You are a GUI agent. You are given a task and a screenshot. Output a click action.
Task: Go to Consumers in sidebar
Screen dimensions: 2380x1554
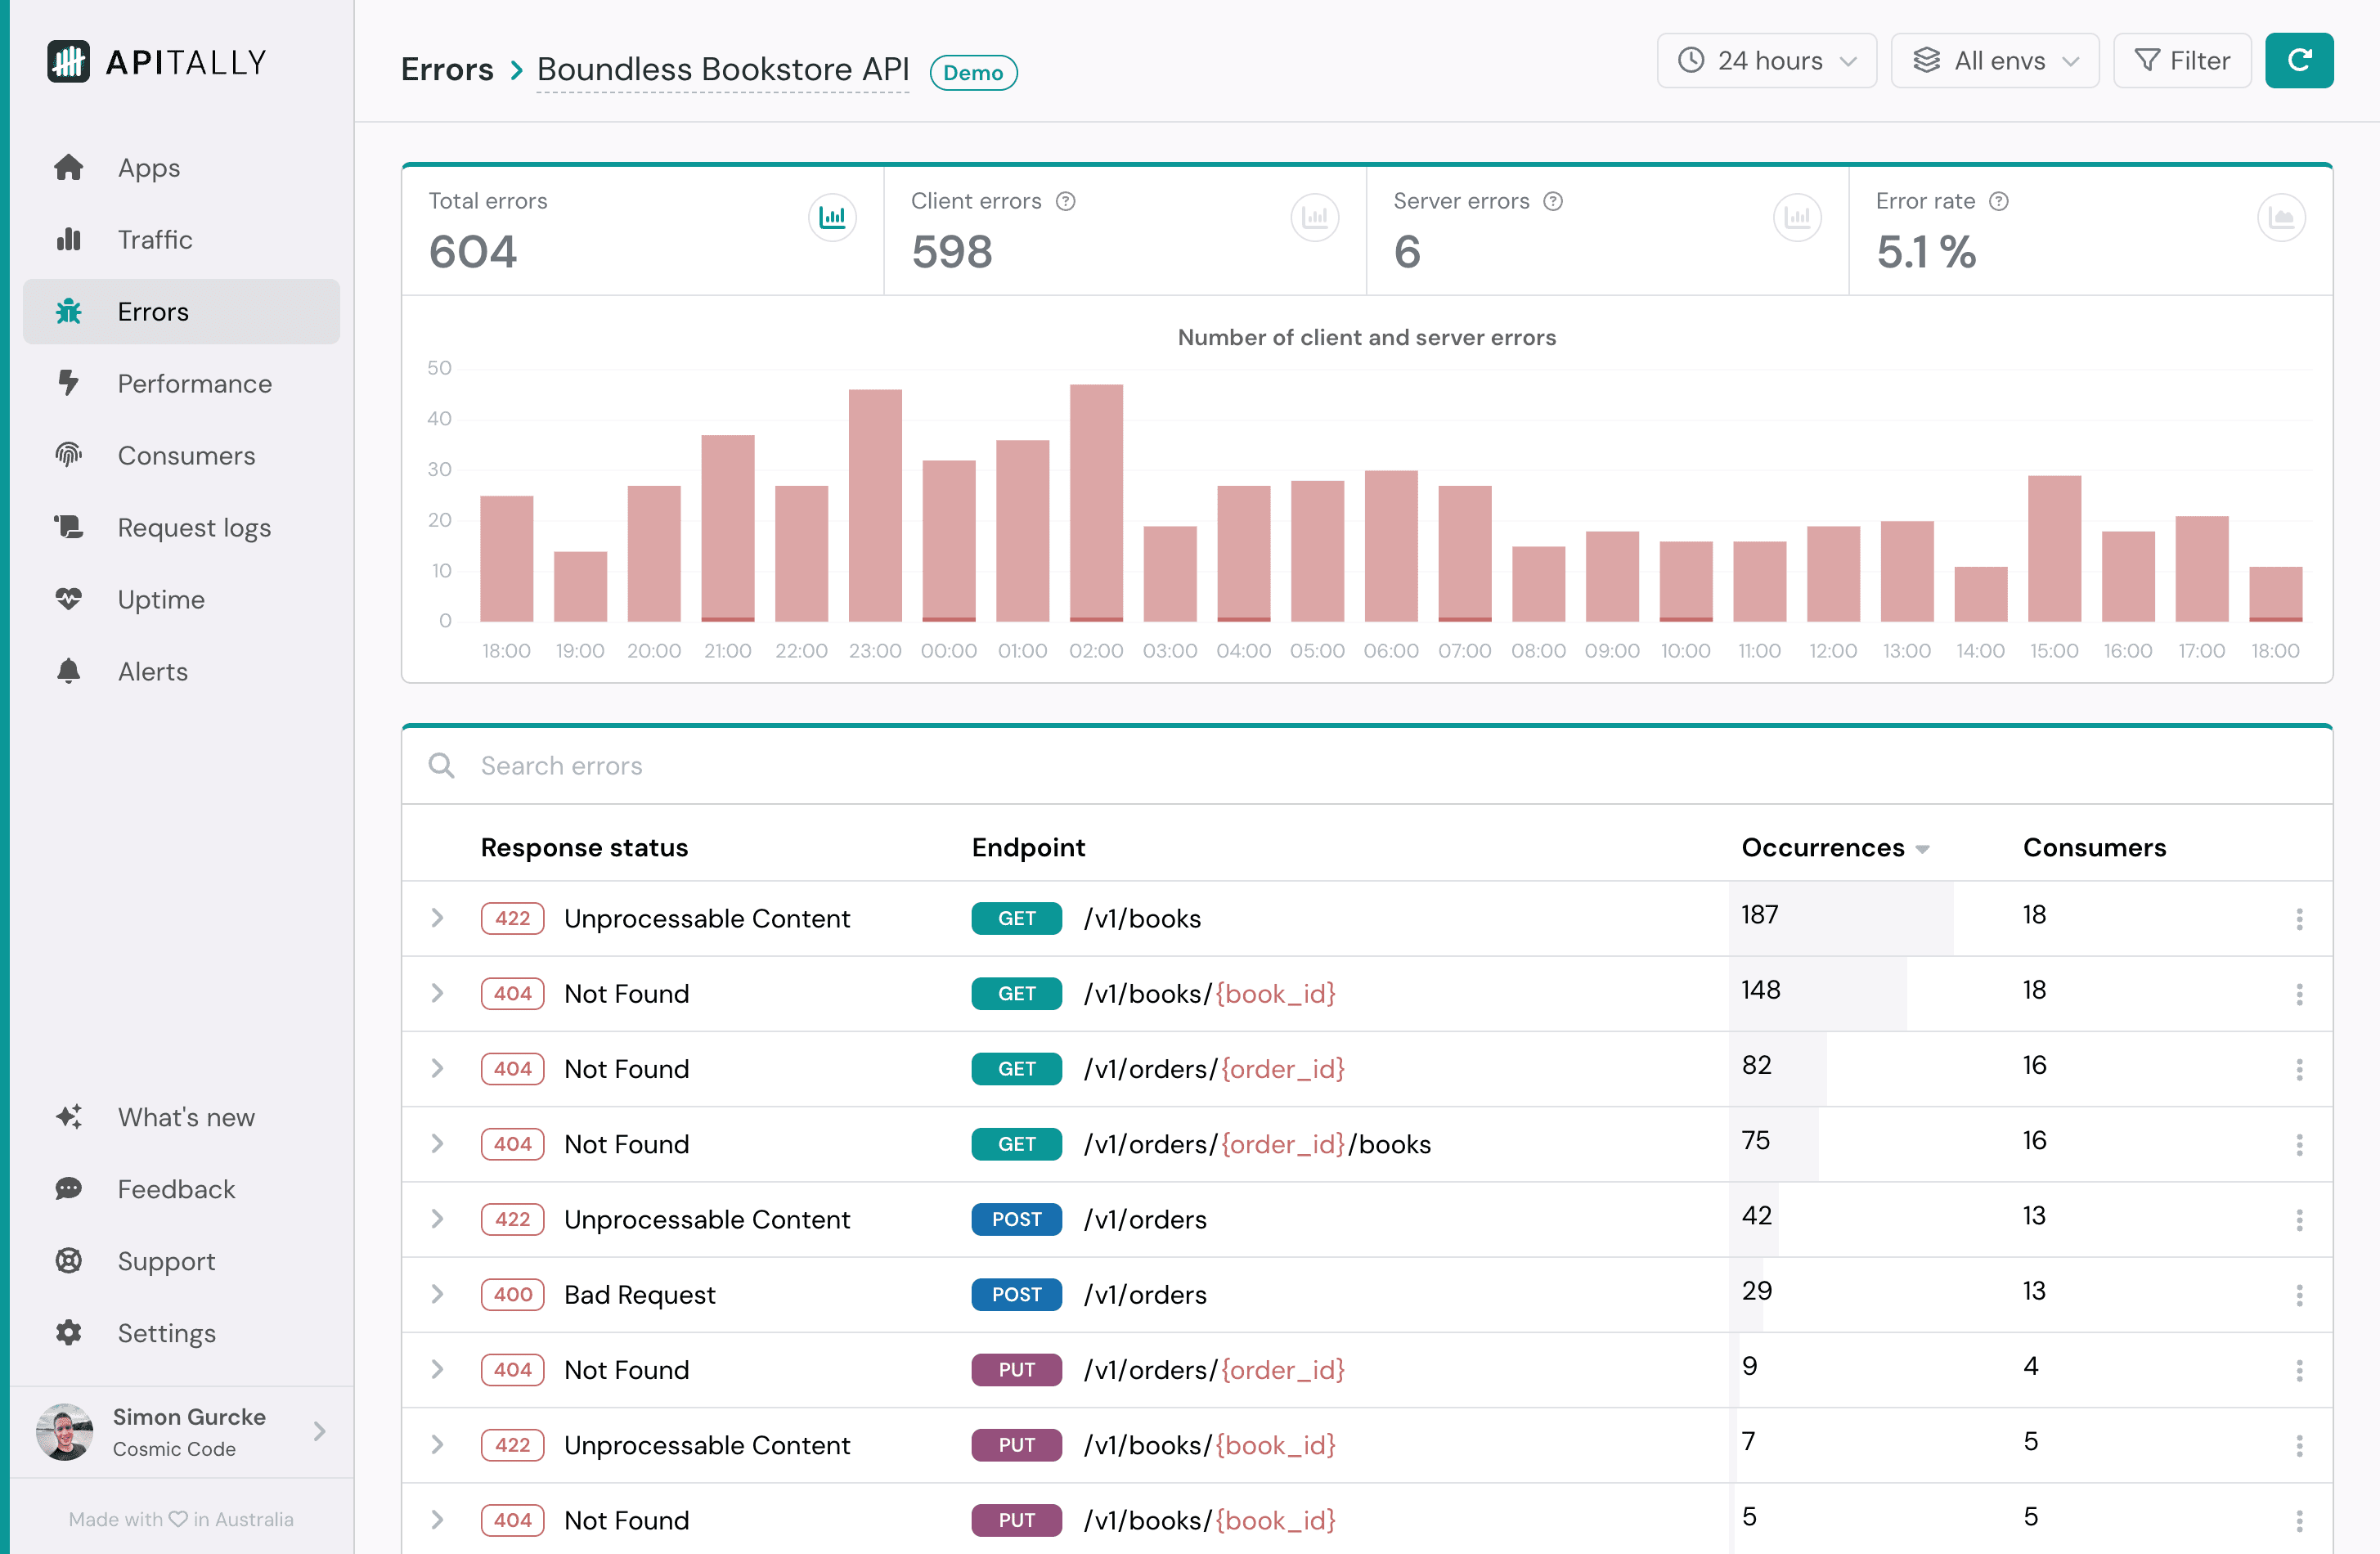(x=182, y=455)
